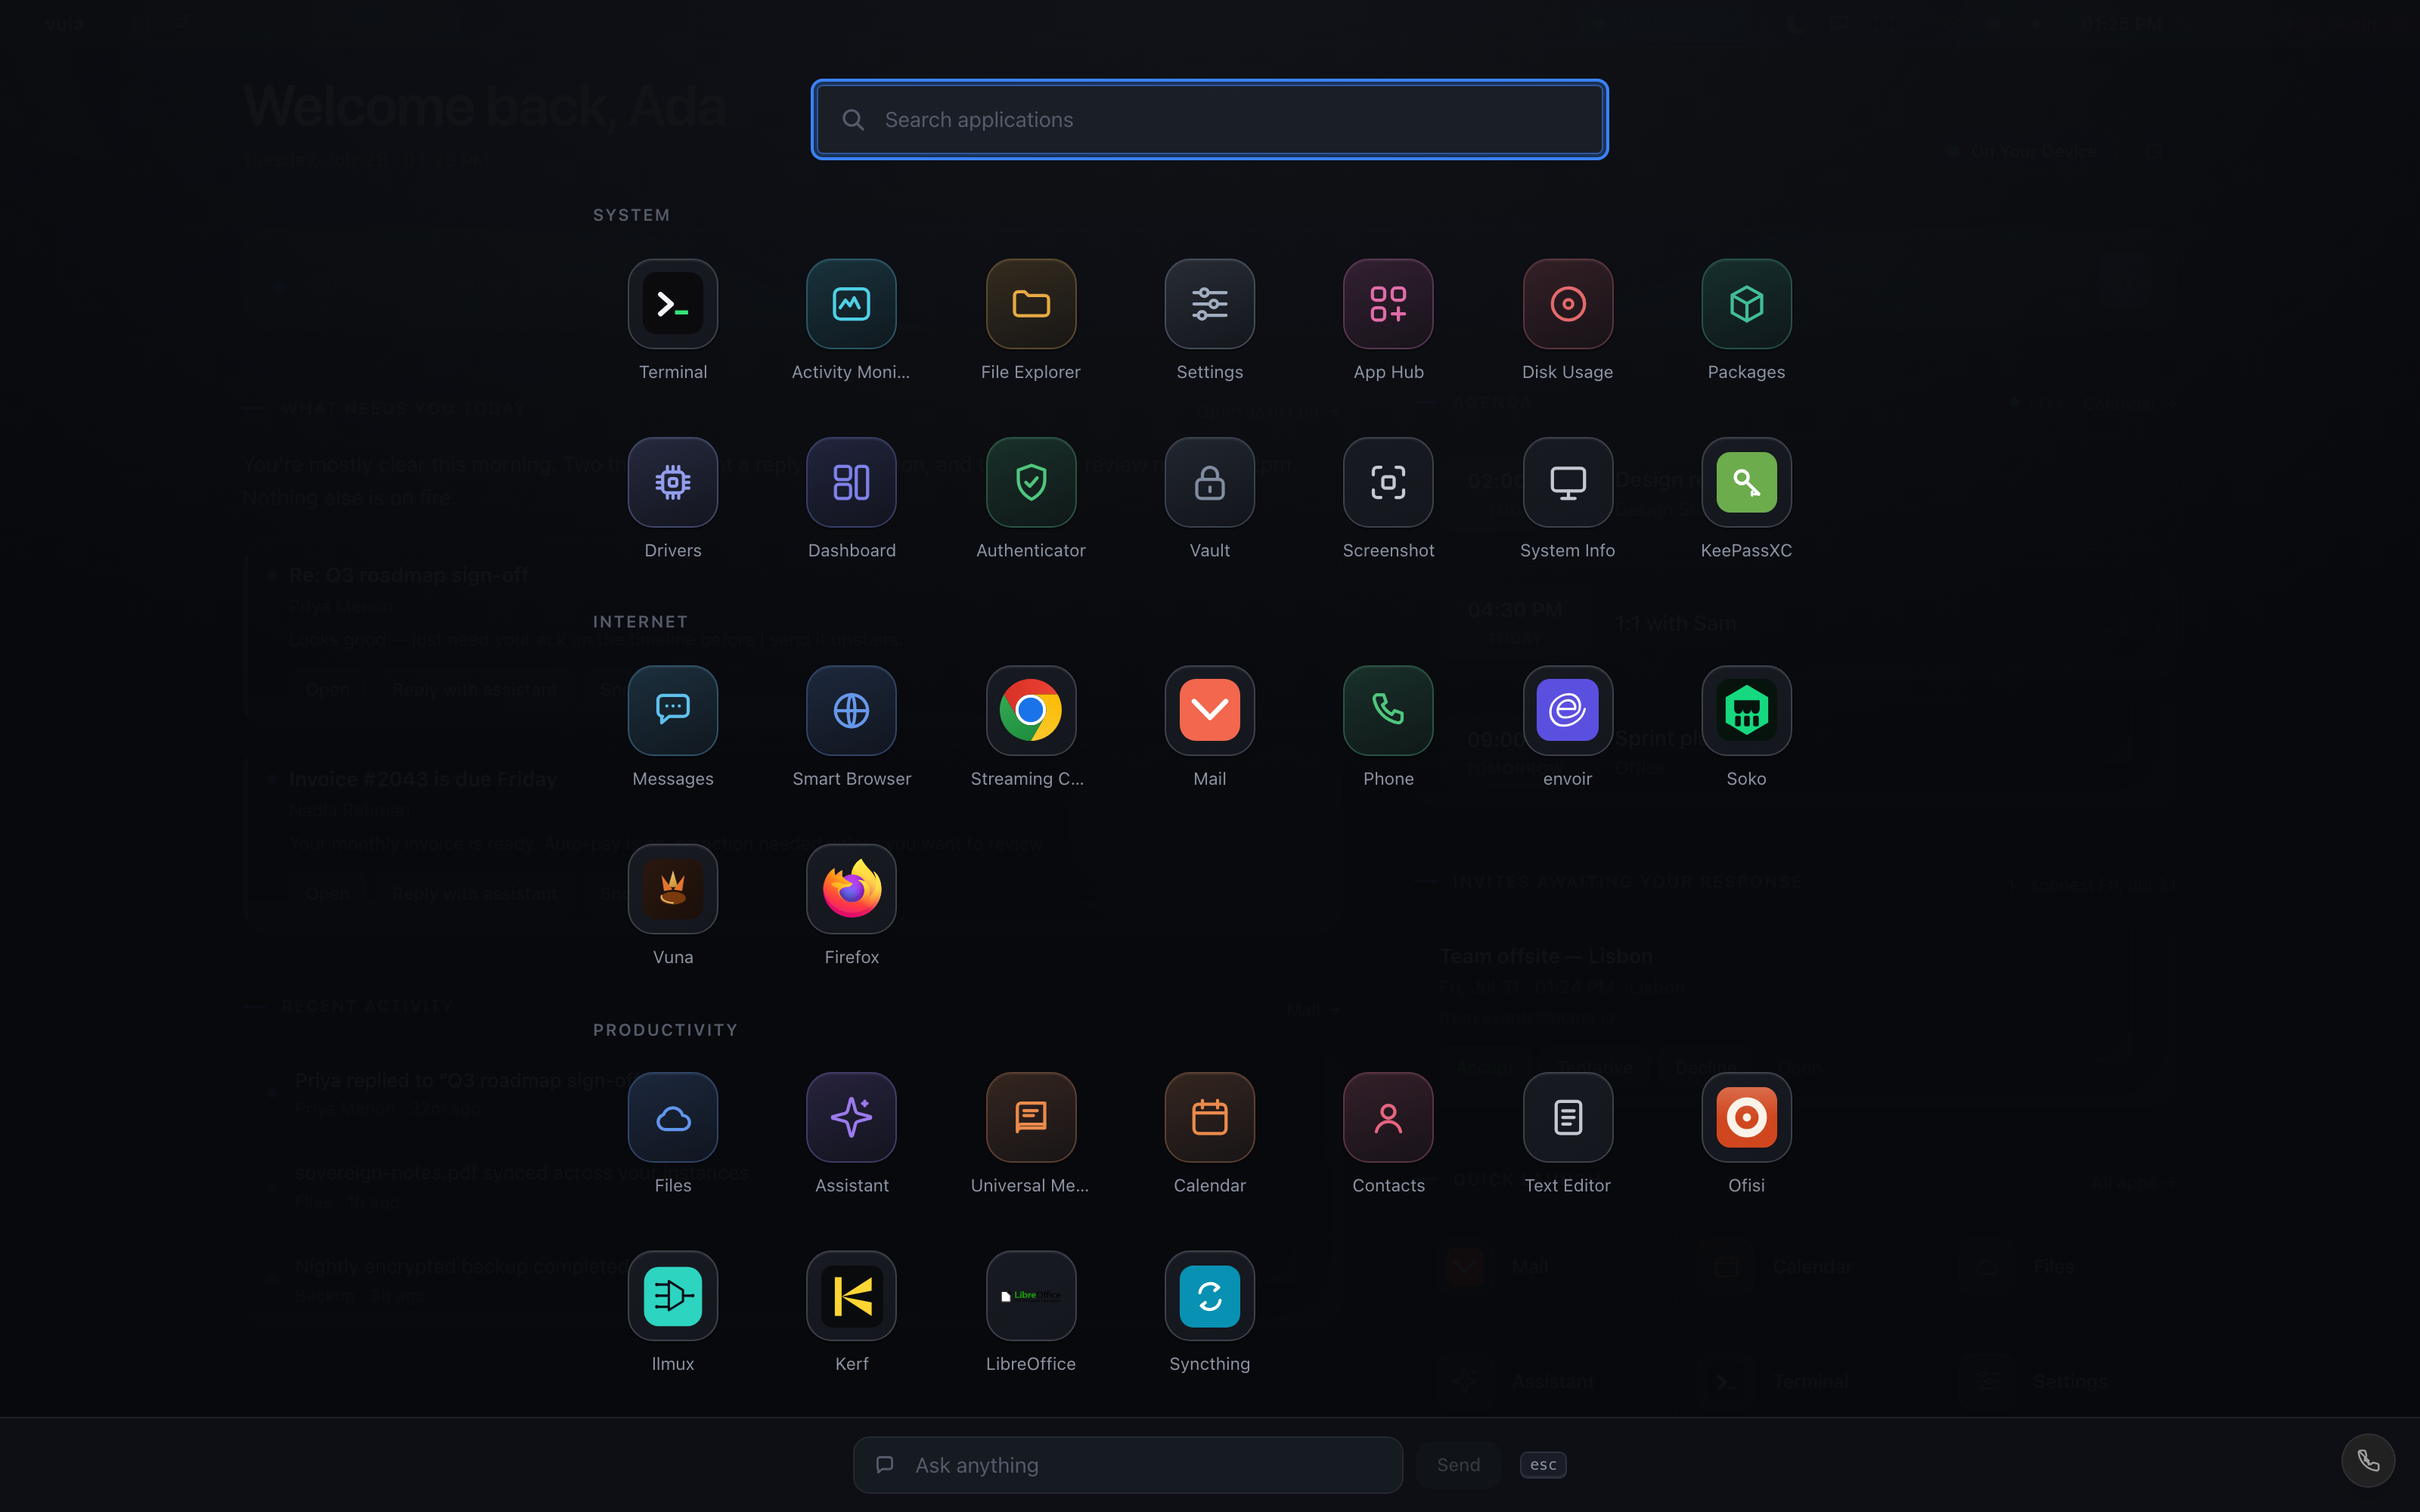2420x1512 pixels.
Task: Open Disk Usage
Action: [x=1567, y=304]
